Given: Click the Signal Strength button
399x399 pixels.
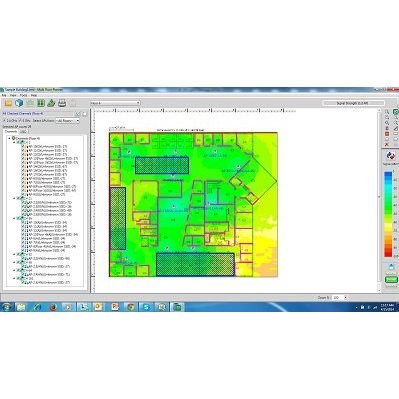Looking at the screenshot, I should 353,103.
